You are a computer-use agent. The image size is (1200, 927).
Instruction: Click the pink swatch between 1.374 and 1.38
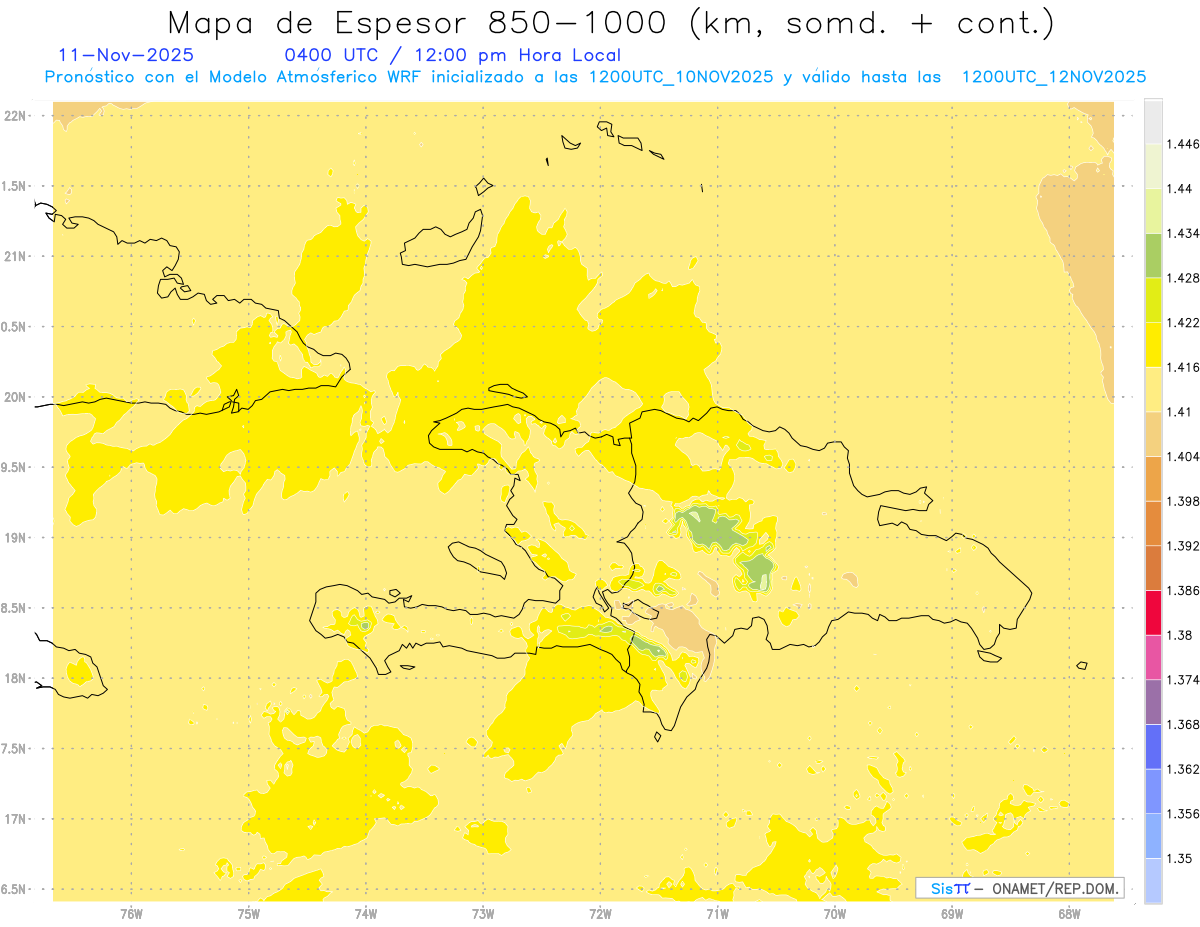point(1153,657)
